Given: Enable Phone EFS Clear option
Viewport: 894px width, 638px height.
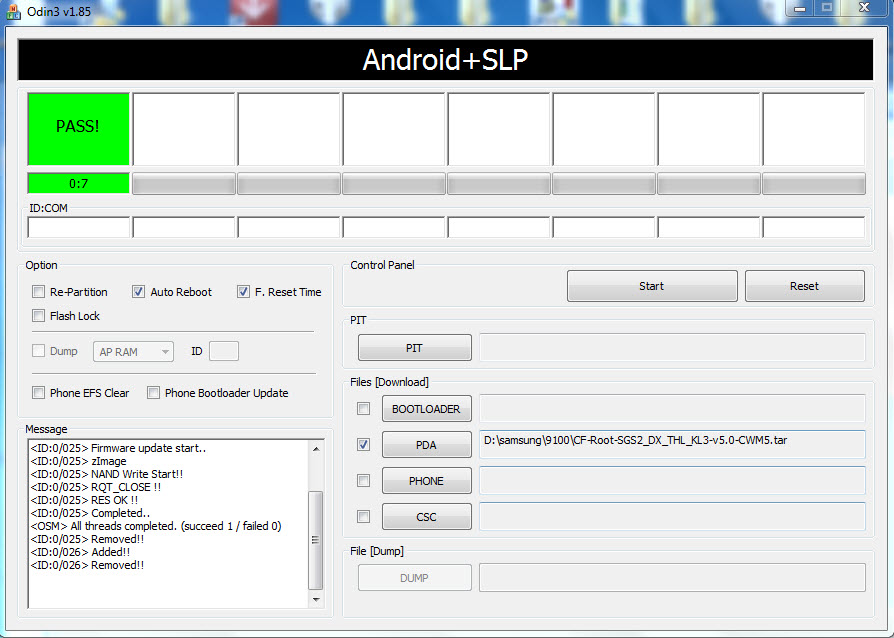Looking at the screenshot, I should [39, 393].
